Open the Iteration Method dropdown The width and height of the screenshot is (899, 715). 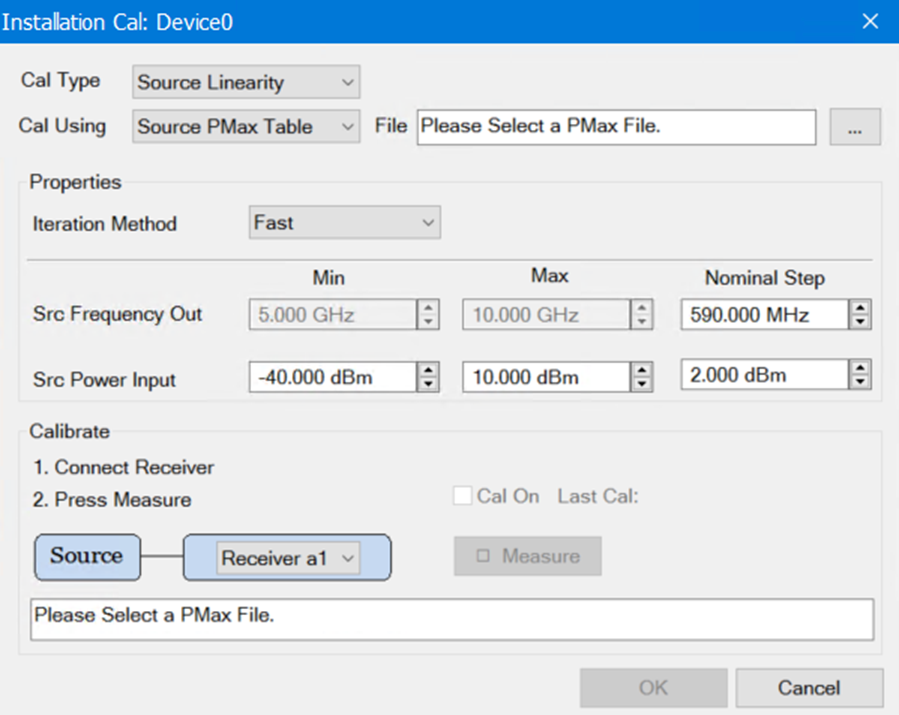pyautogui.click(x=344, y=223)
